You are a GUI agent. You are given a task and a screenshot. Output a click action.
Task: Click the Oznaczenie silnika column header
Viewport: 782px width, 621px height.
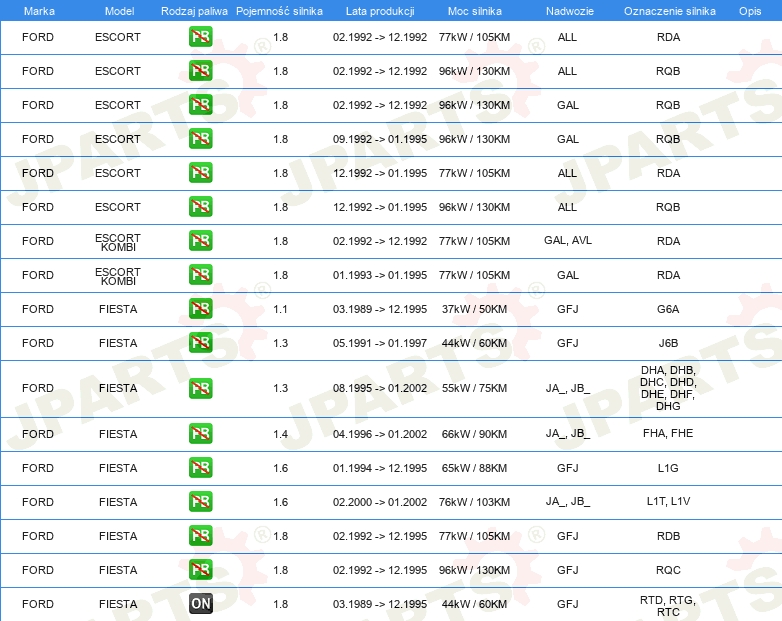[x=670, y=11]
